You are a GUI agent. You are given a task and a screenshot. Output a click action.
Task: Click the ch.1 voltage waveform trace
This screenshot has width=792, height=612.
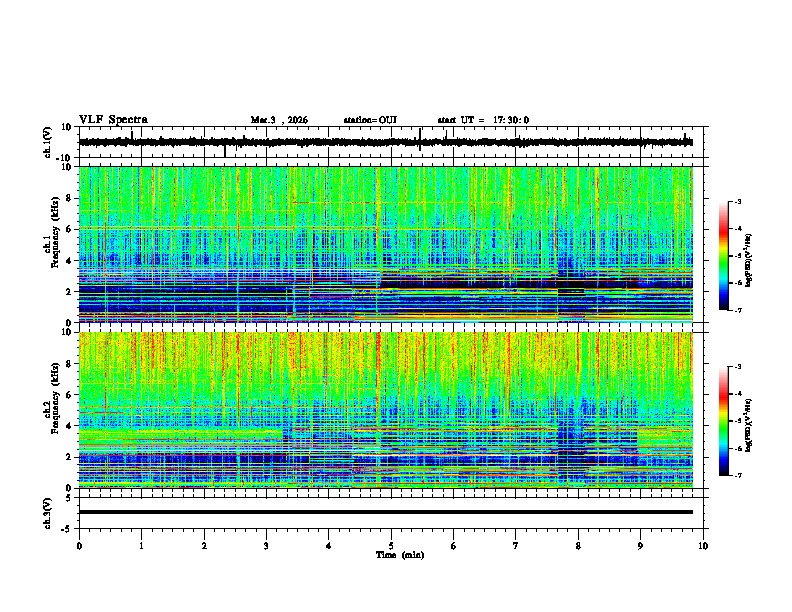[x=385, y=142]
